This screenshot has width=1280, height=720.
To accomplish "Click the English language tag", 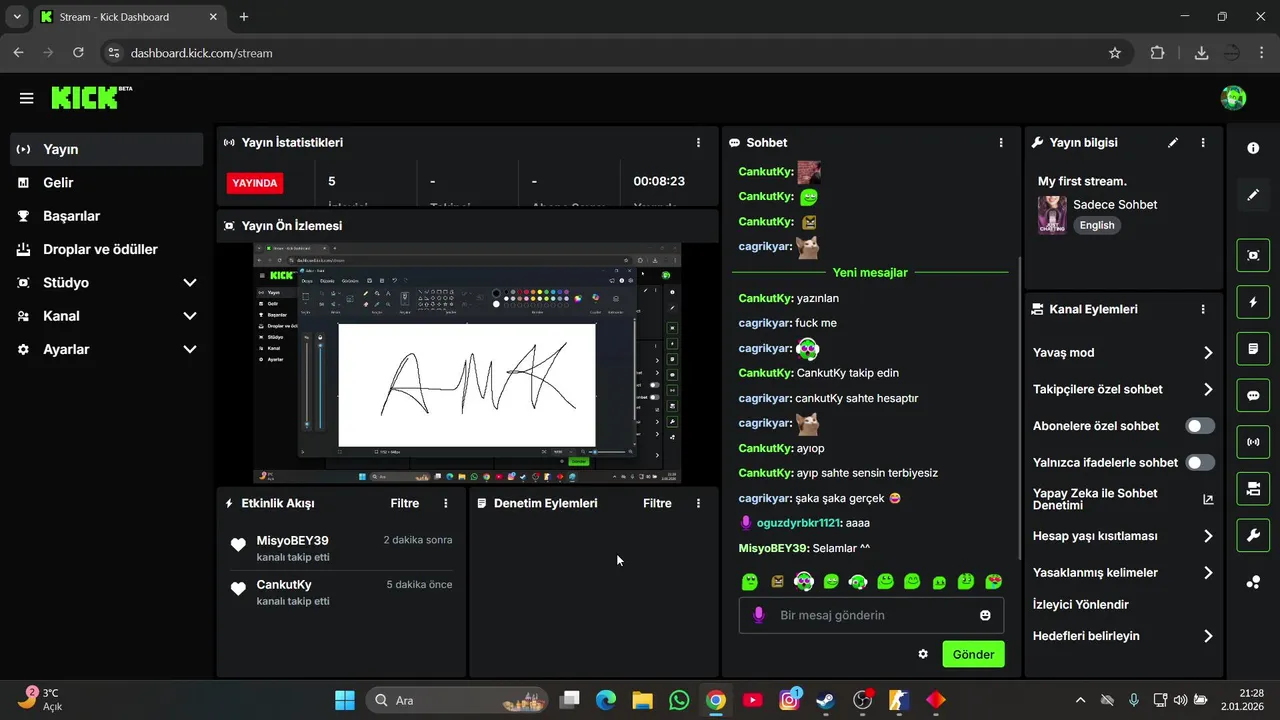I will click(1097, 225).
